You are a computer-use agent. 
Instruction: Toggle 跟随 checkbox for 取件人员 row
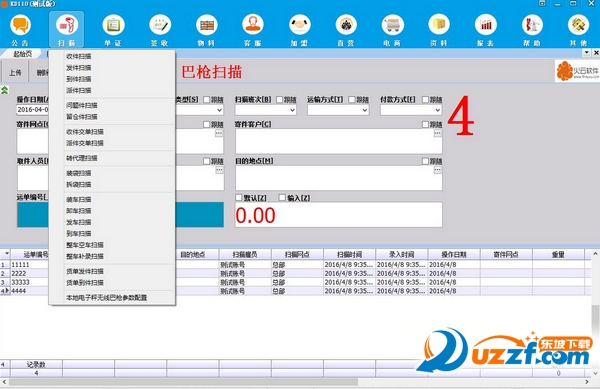click(207, 161)
